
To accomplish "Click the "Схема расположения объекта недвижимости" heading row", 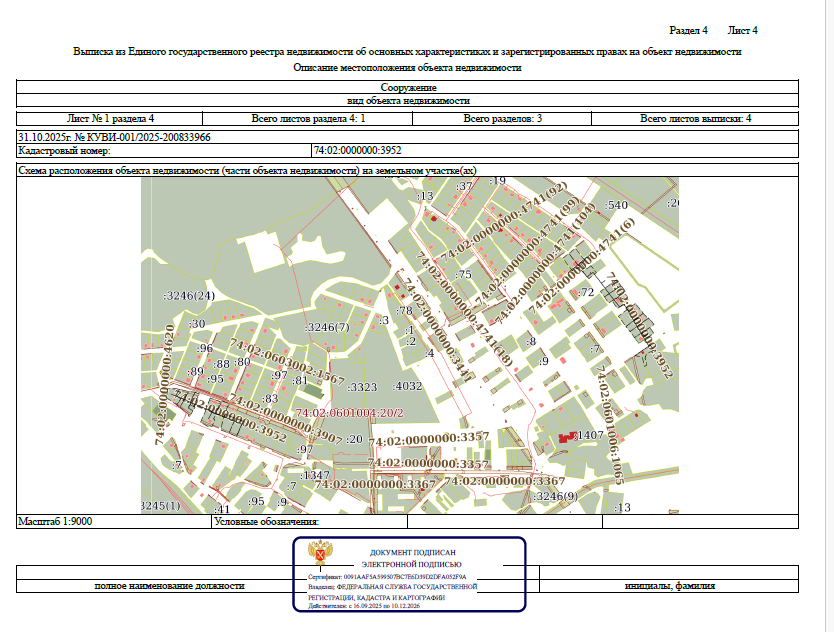I will (x=407, y=170).
